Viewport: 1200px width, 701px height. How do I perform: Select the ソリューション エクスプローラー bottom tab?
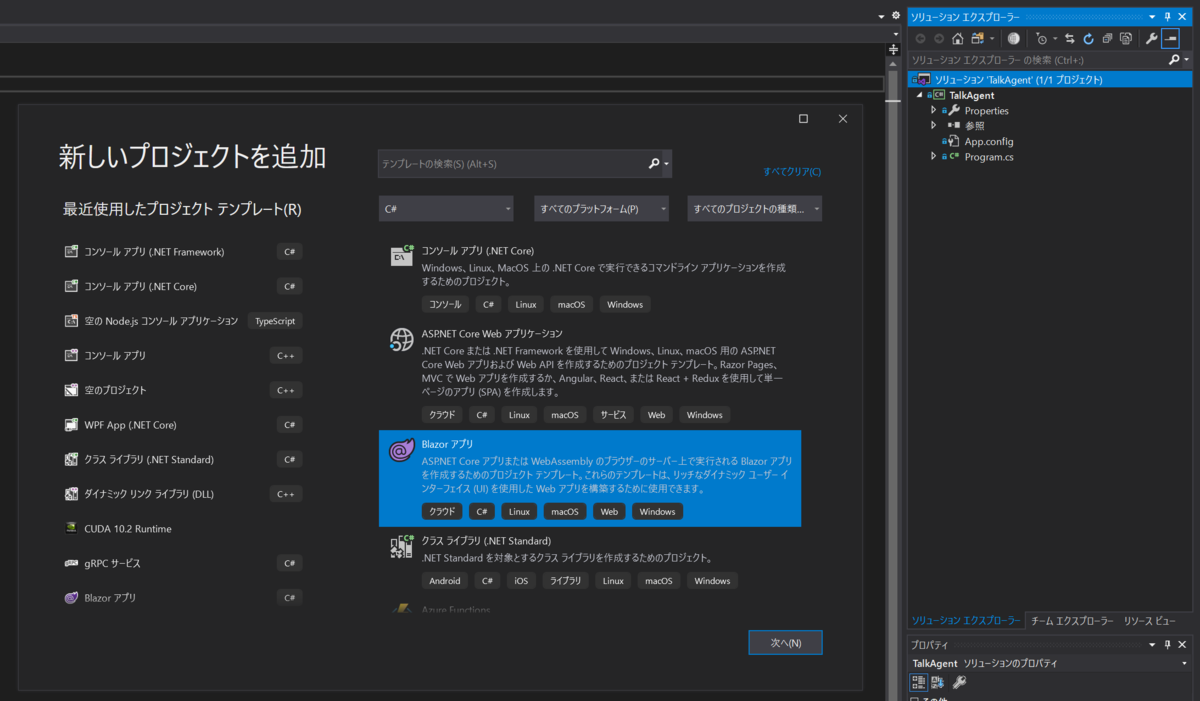[965, 621]
